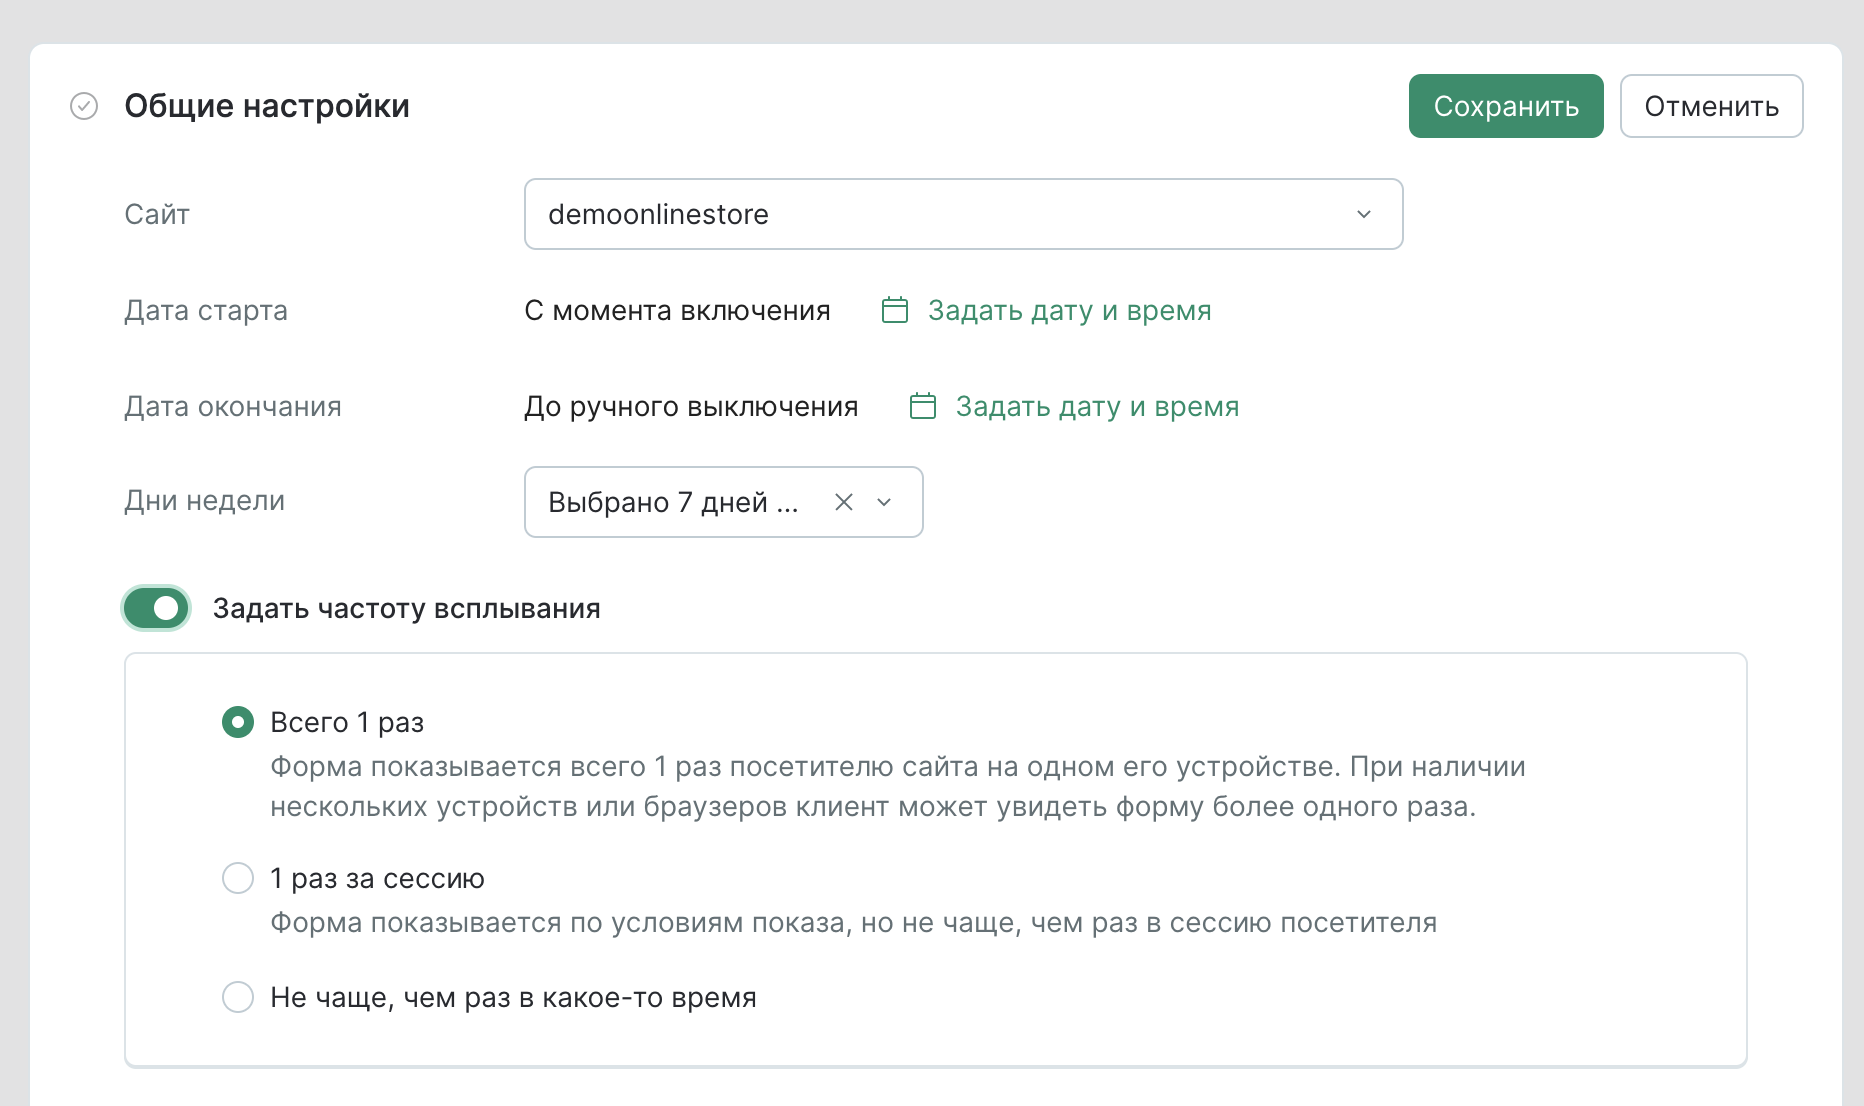The width and height of the screenshot is (1864, 1106).
Task: Click the description under Всего 1 раз
Action: [898, 786]
